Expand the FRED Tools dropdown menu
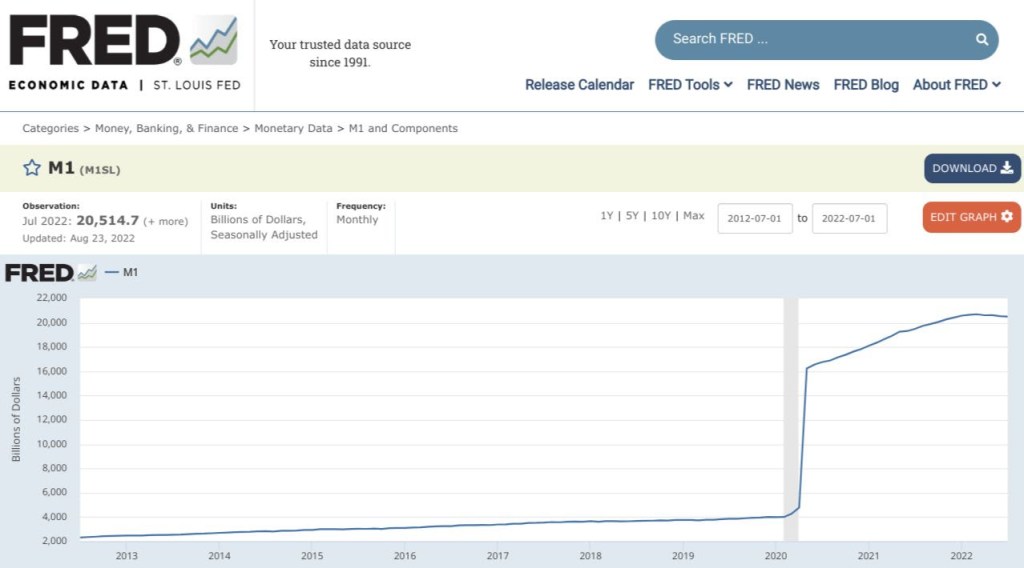This screenshot has height=568, width=1024. (690, 85)
